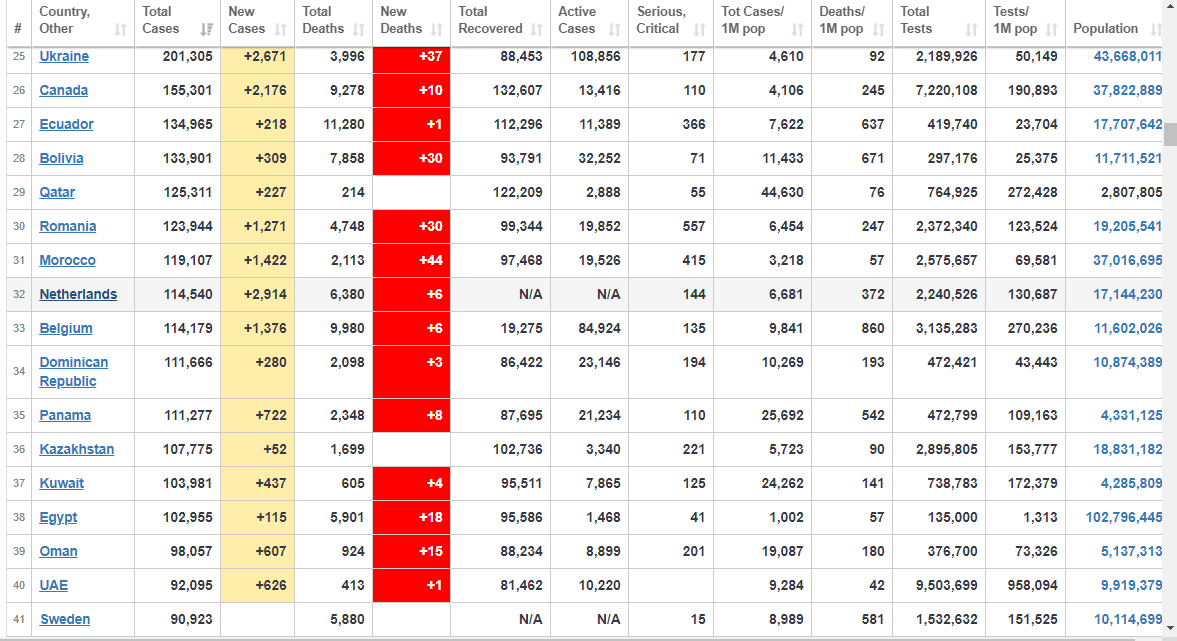
Task: Open Dominican Republic population link 10,874,389
Action: (1127, 362)
